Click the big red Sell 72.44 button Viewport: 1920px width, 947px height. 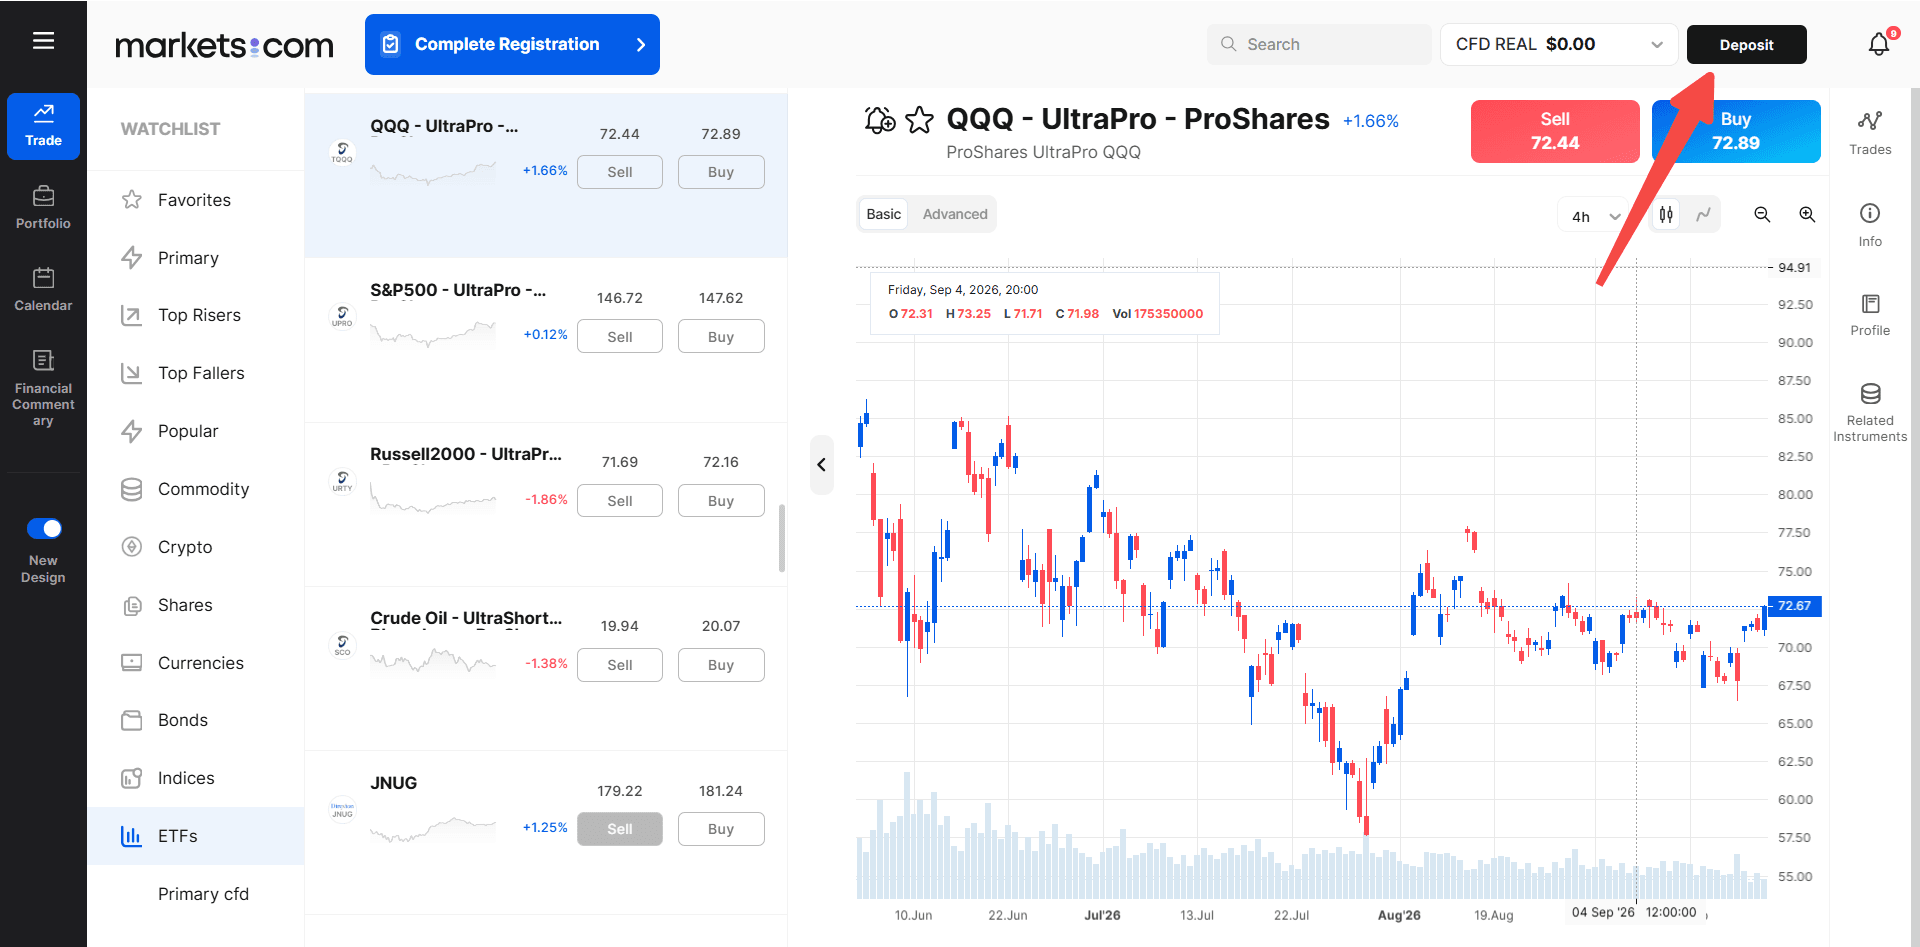1555,131
